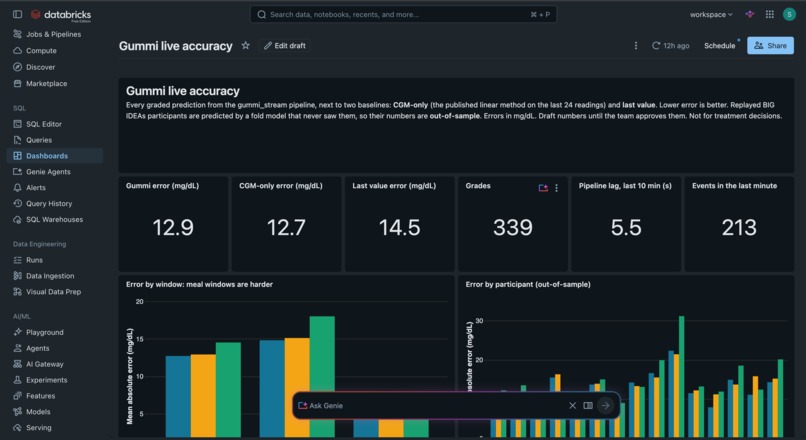Click the CGM-only error value 12.7
806x440 pixels.
286,227
